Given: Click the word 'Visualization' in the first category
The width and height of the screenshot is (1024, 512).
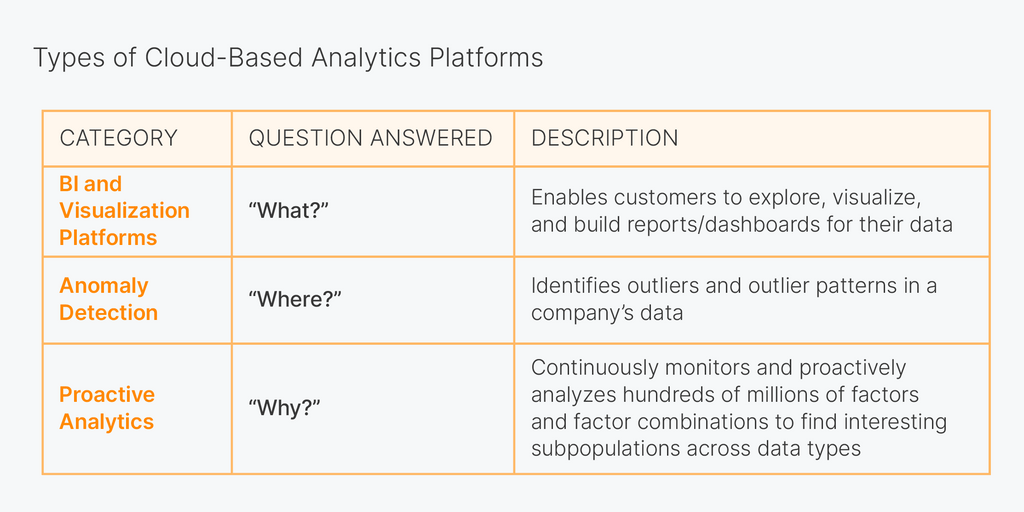Looking at the screenshot, I should tap(124, 210).
